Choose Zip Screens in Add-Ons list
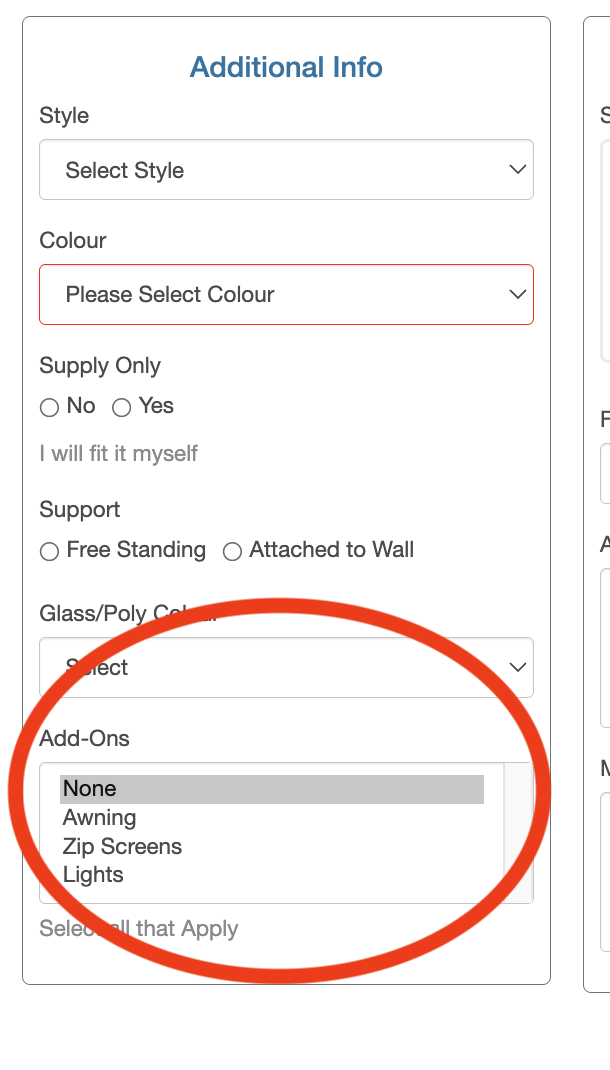The width and height of the screenshot is (610, 1070). point(122,847)
